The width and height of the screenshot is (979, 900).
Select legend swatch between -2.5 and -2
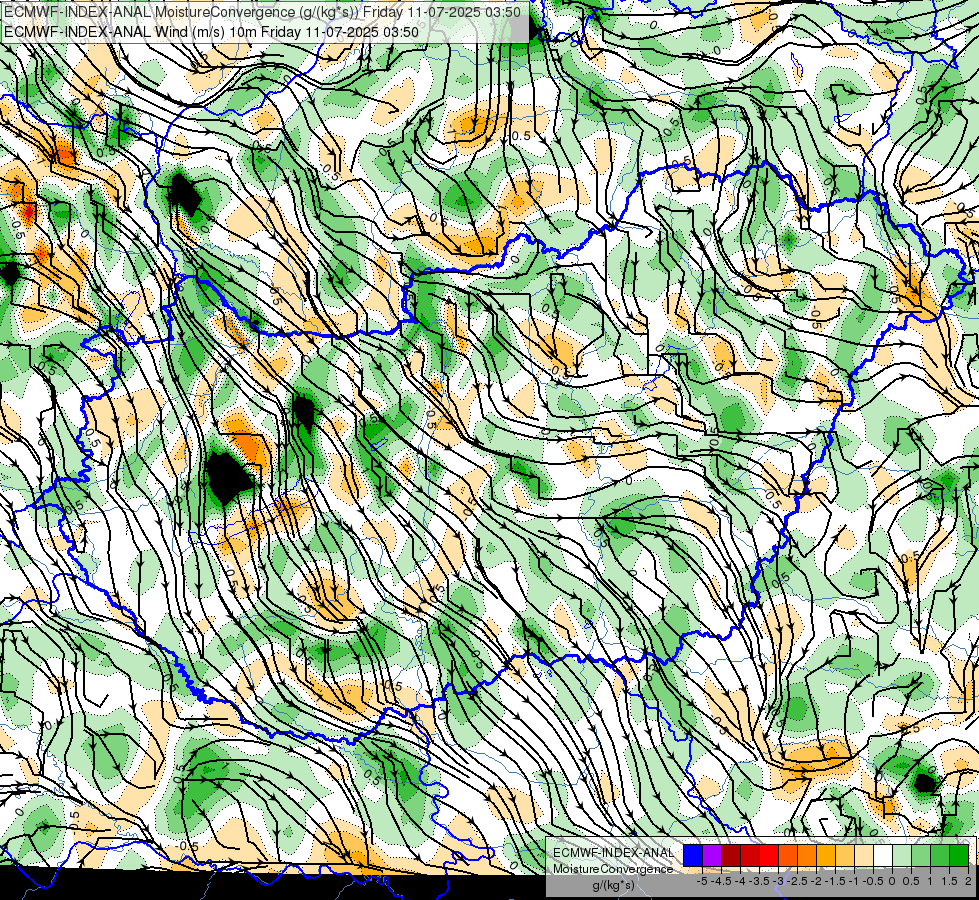807,855
